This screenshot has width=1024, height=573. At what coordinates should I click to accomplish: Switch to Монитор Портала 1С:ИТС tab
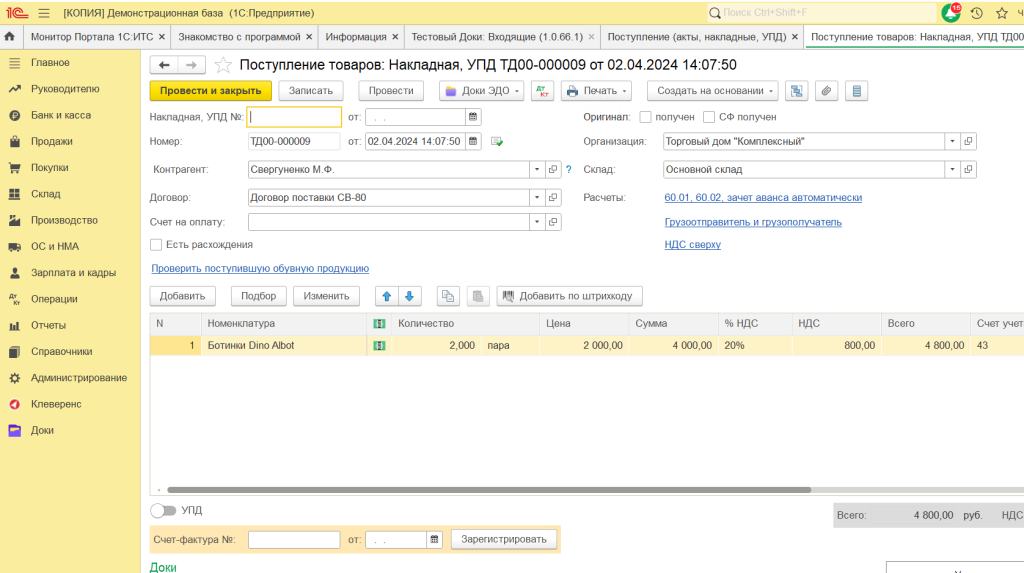click(91, 37)
